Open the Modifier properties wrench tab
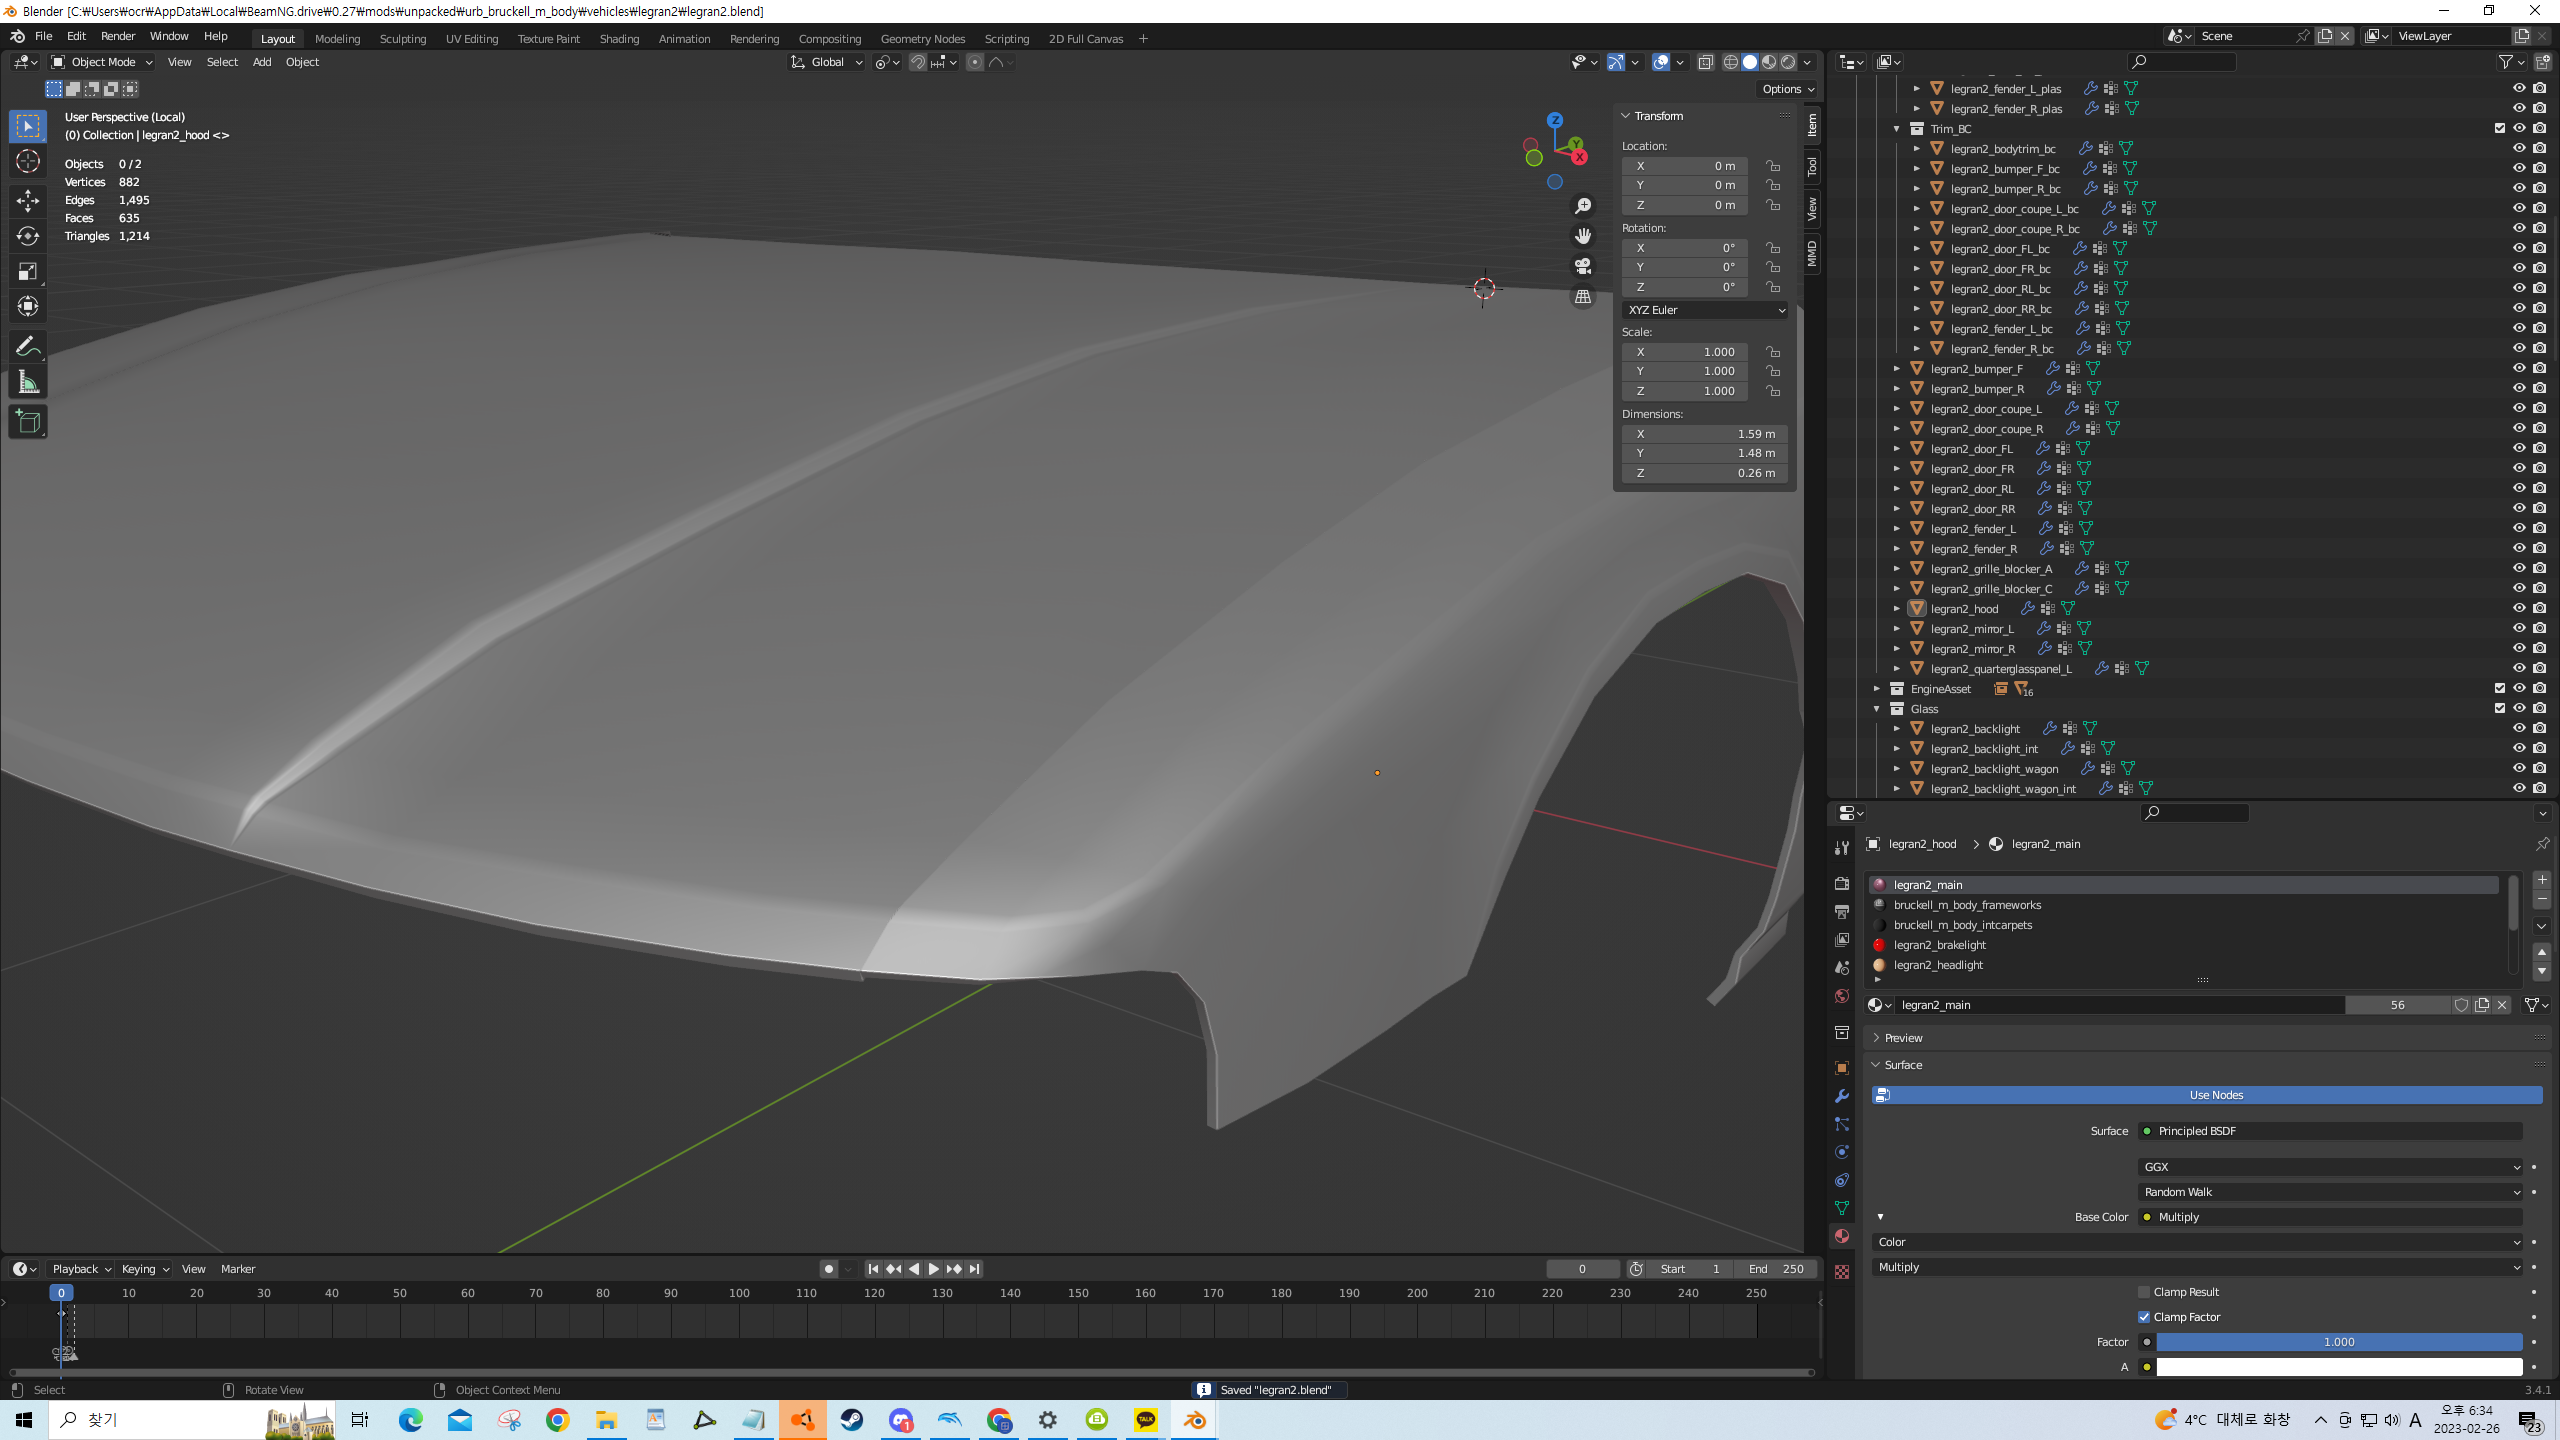 tap(1842, 1096)
